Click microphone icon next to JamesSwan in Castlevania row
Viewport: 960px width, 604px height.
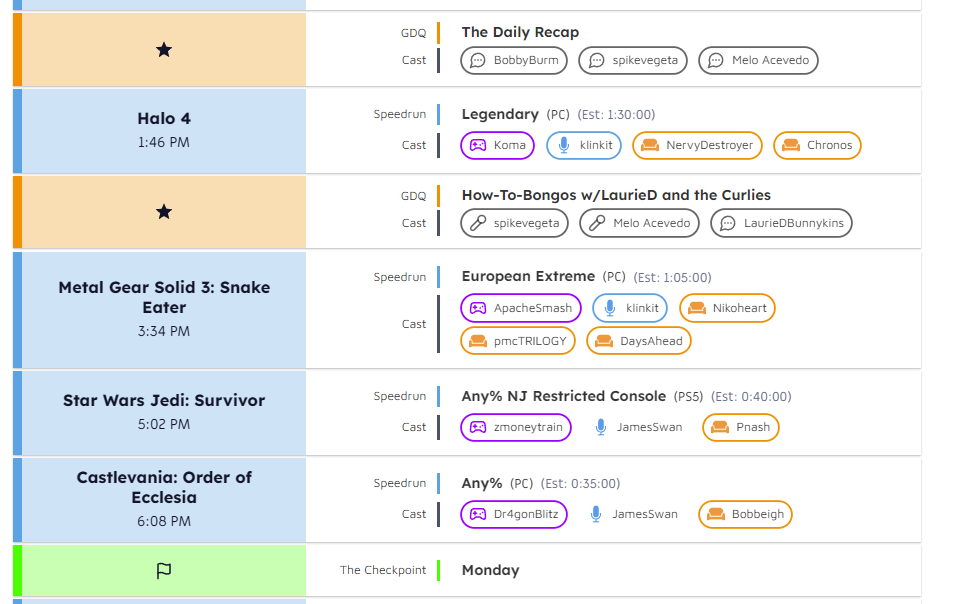[x=596, y=515]
